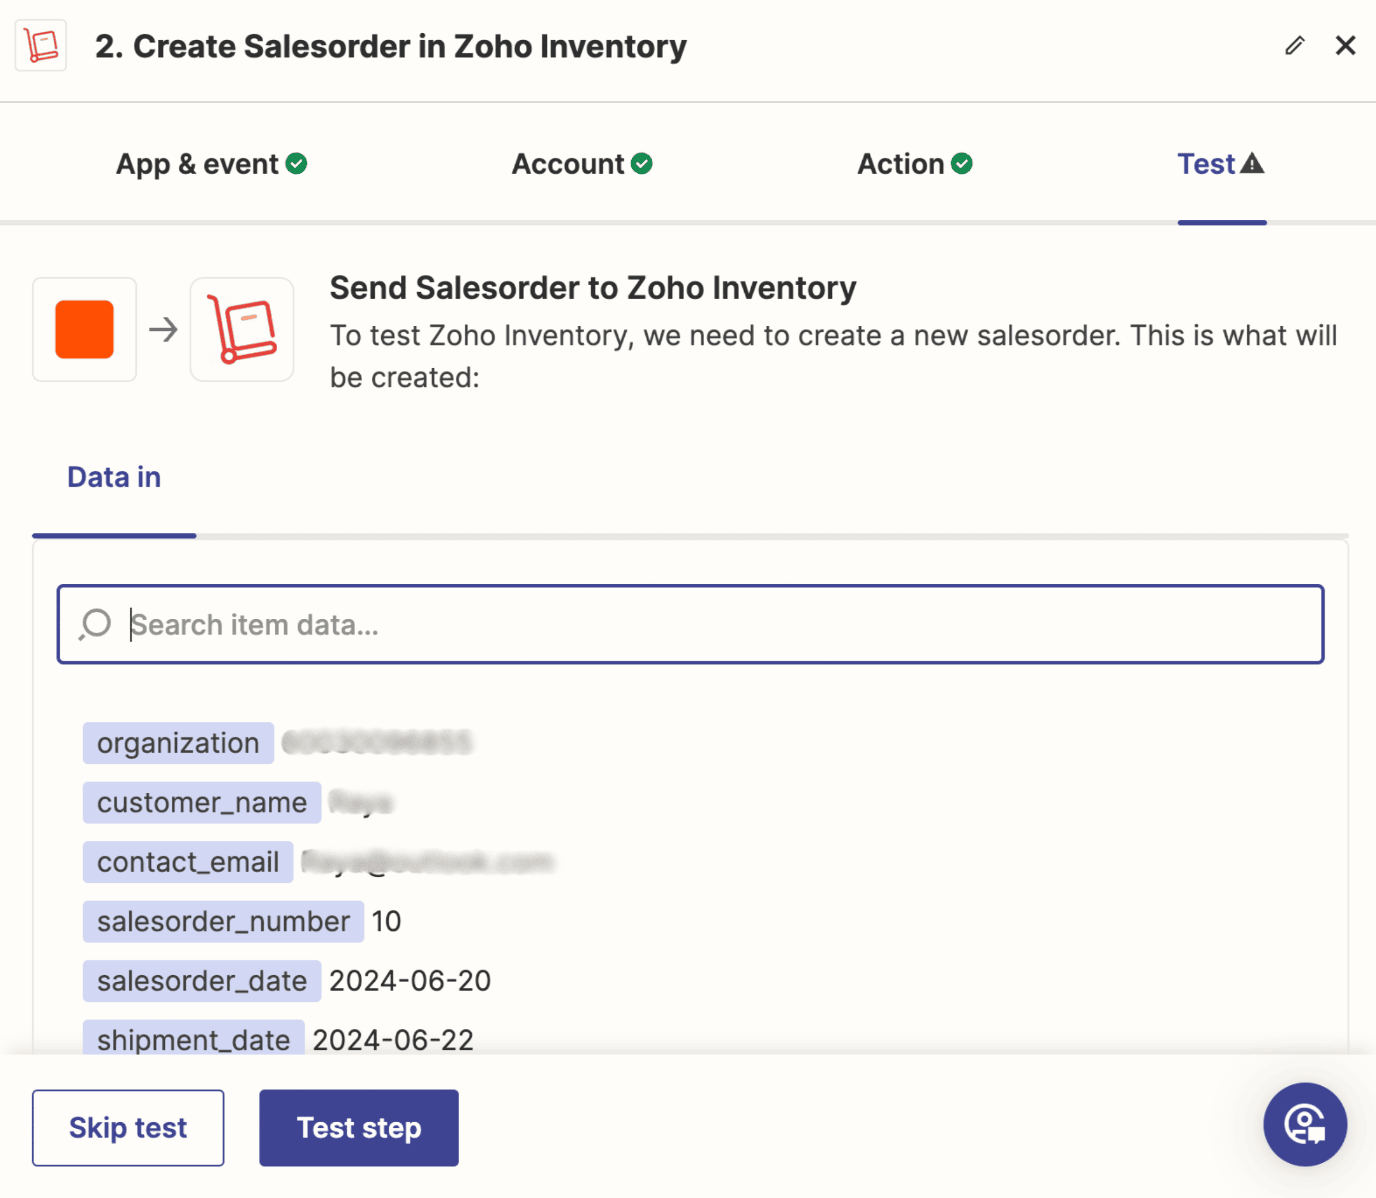Click the Zoho Inventory cart app icon
The height and width of the screenshot is (1198, 1376).
click(x=242, y=329)
